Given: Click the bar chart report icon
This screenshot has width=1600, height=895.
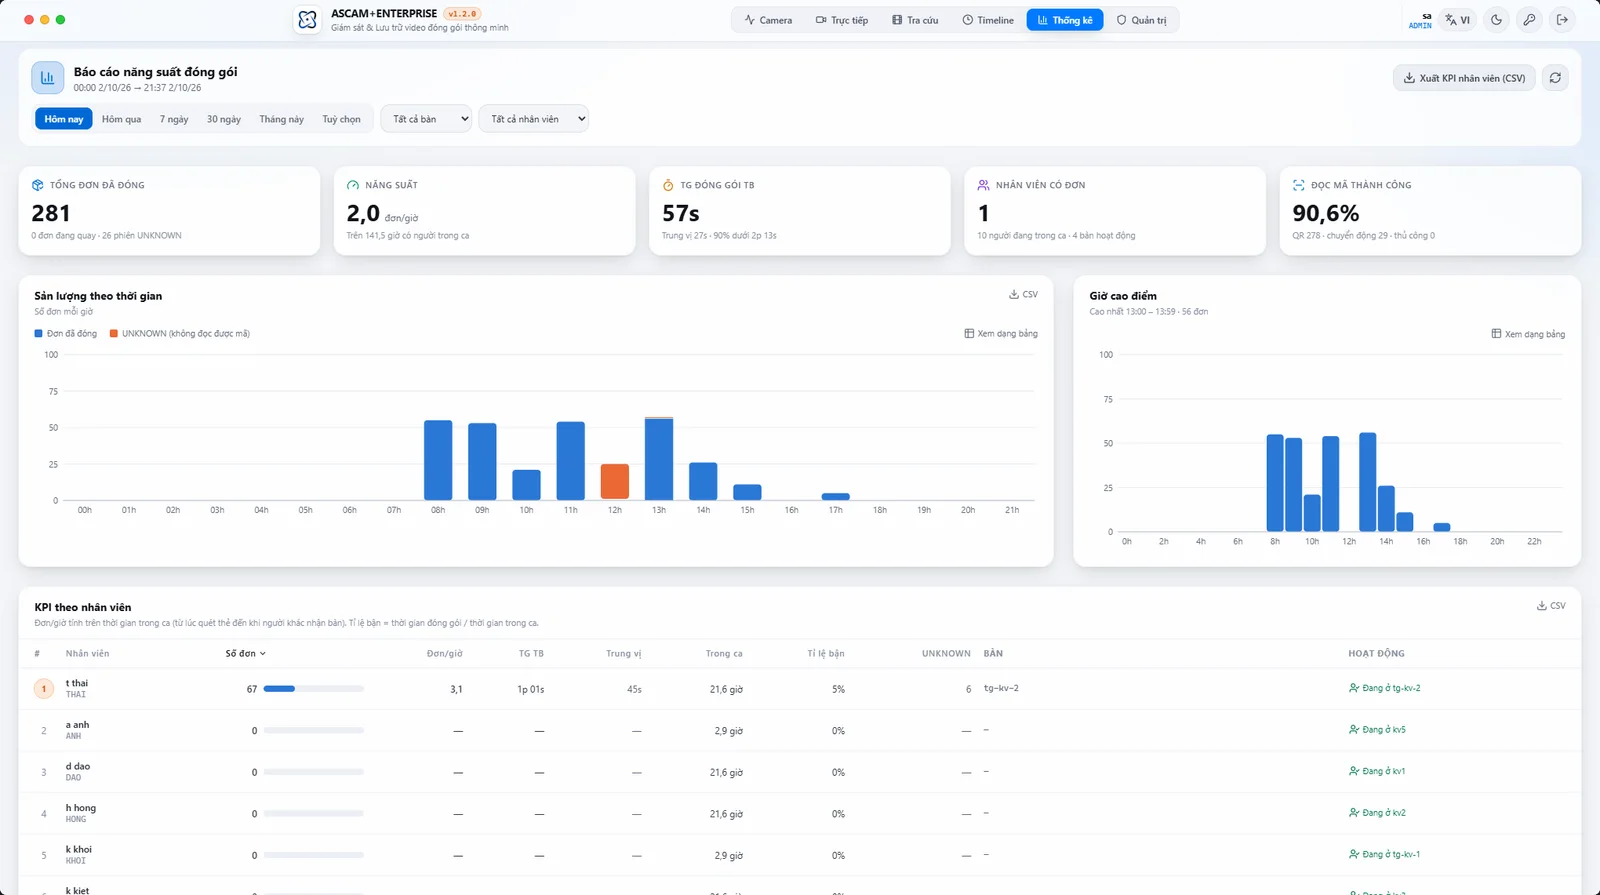Looking at the screenshot, I should pos(47,78).
